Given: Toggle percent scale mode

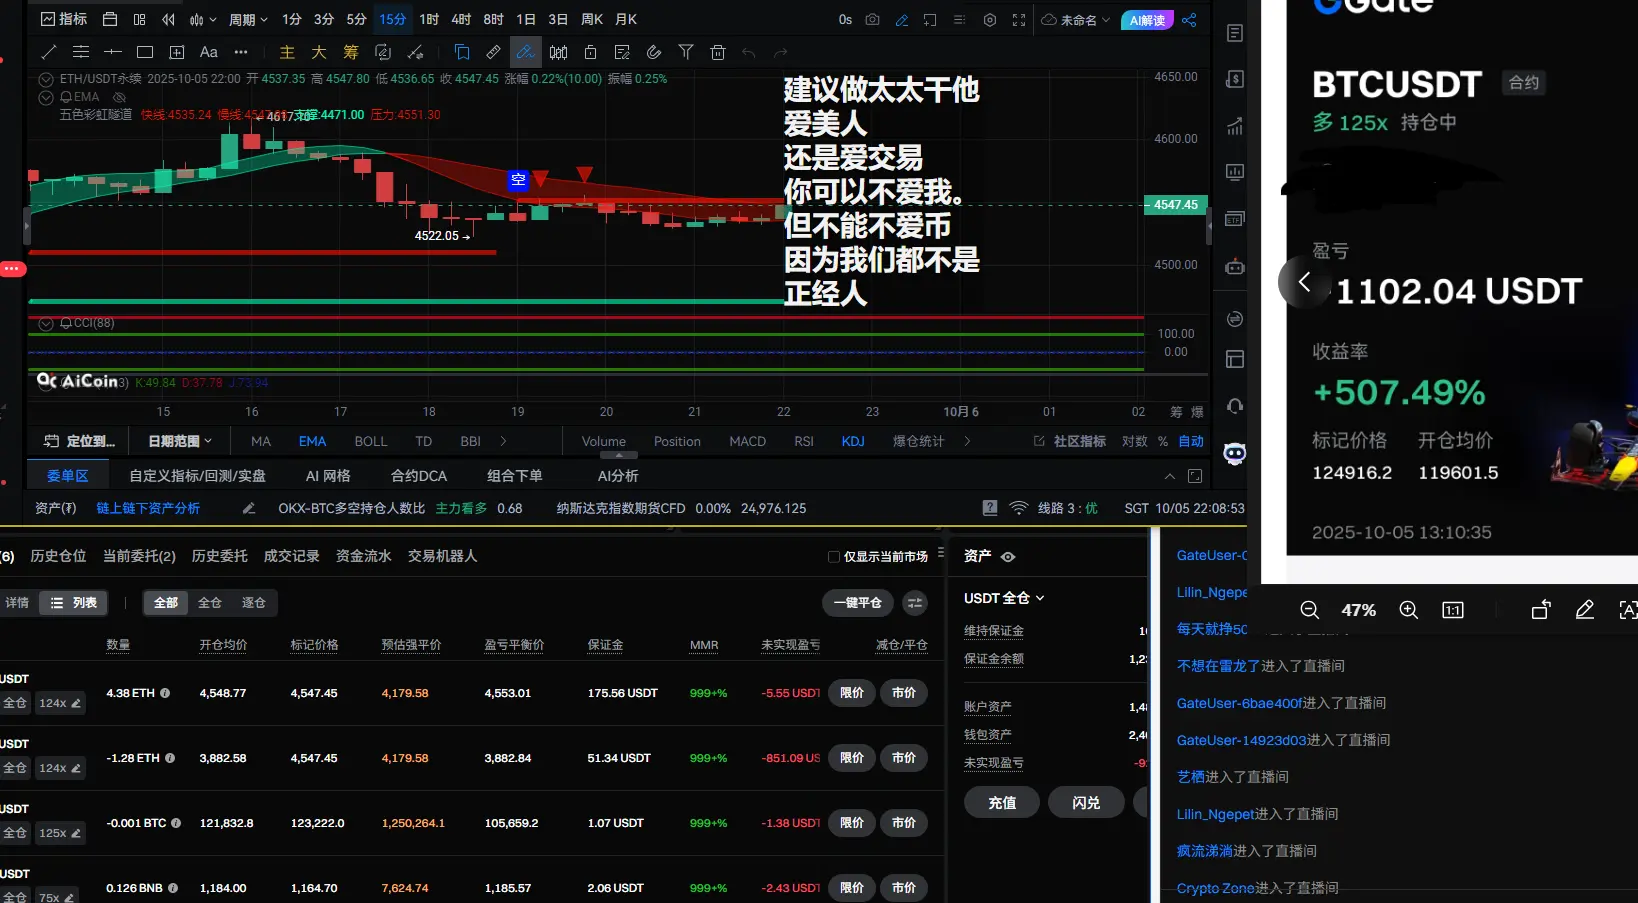Looking at the screenshot, I should pyautogui.click(x=1163, y=441).
